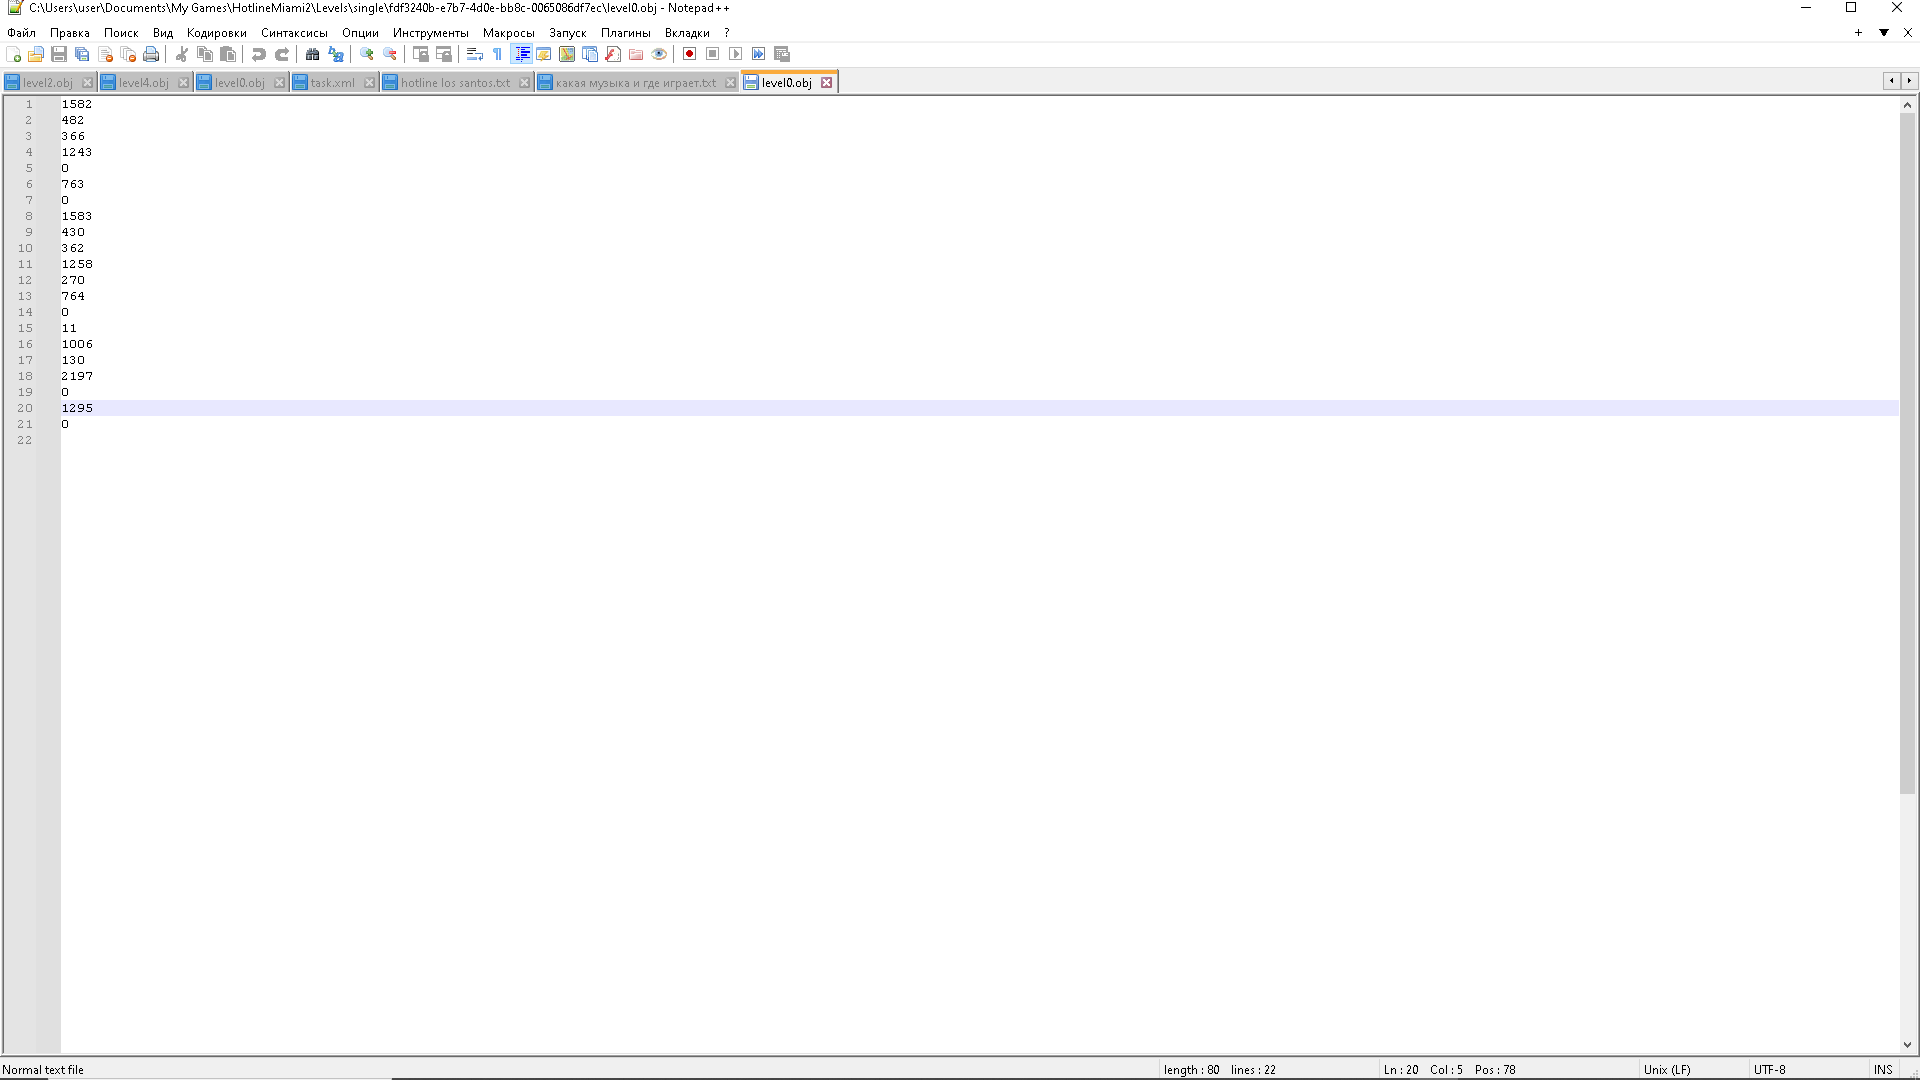Click the Stop macro recording icon
The width and height of the screenshot is (1920, 1080).
click(x=713, y=54)
